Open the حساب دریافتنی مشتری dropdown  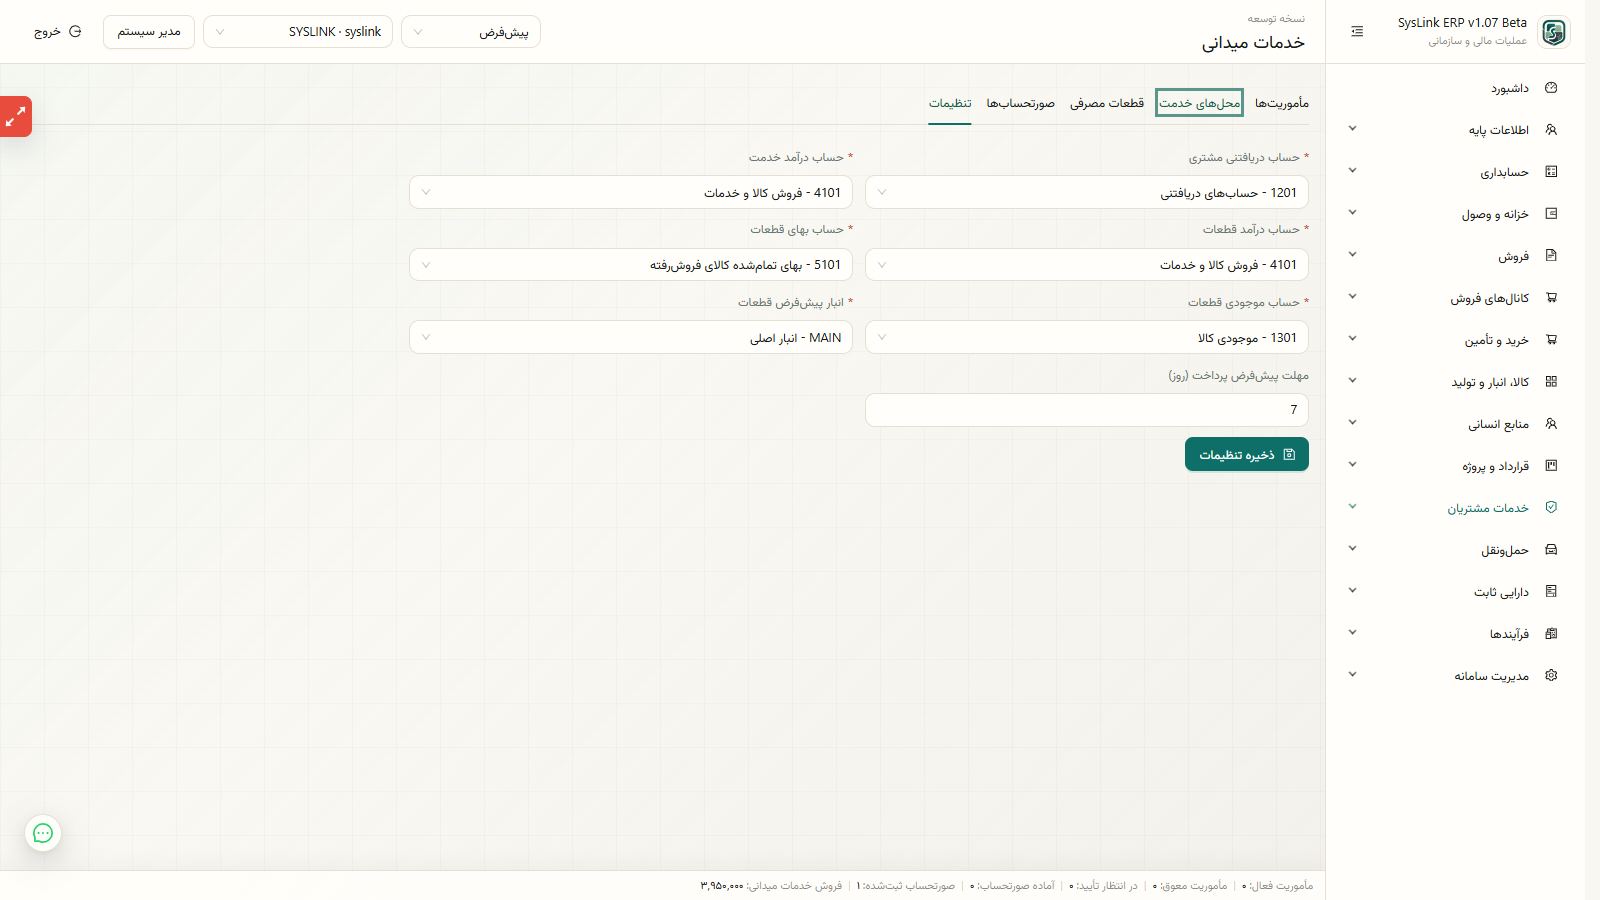pos(1086,193)
